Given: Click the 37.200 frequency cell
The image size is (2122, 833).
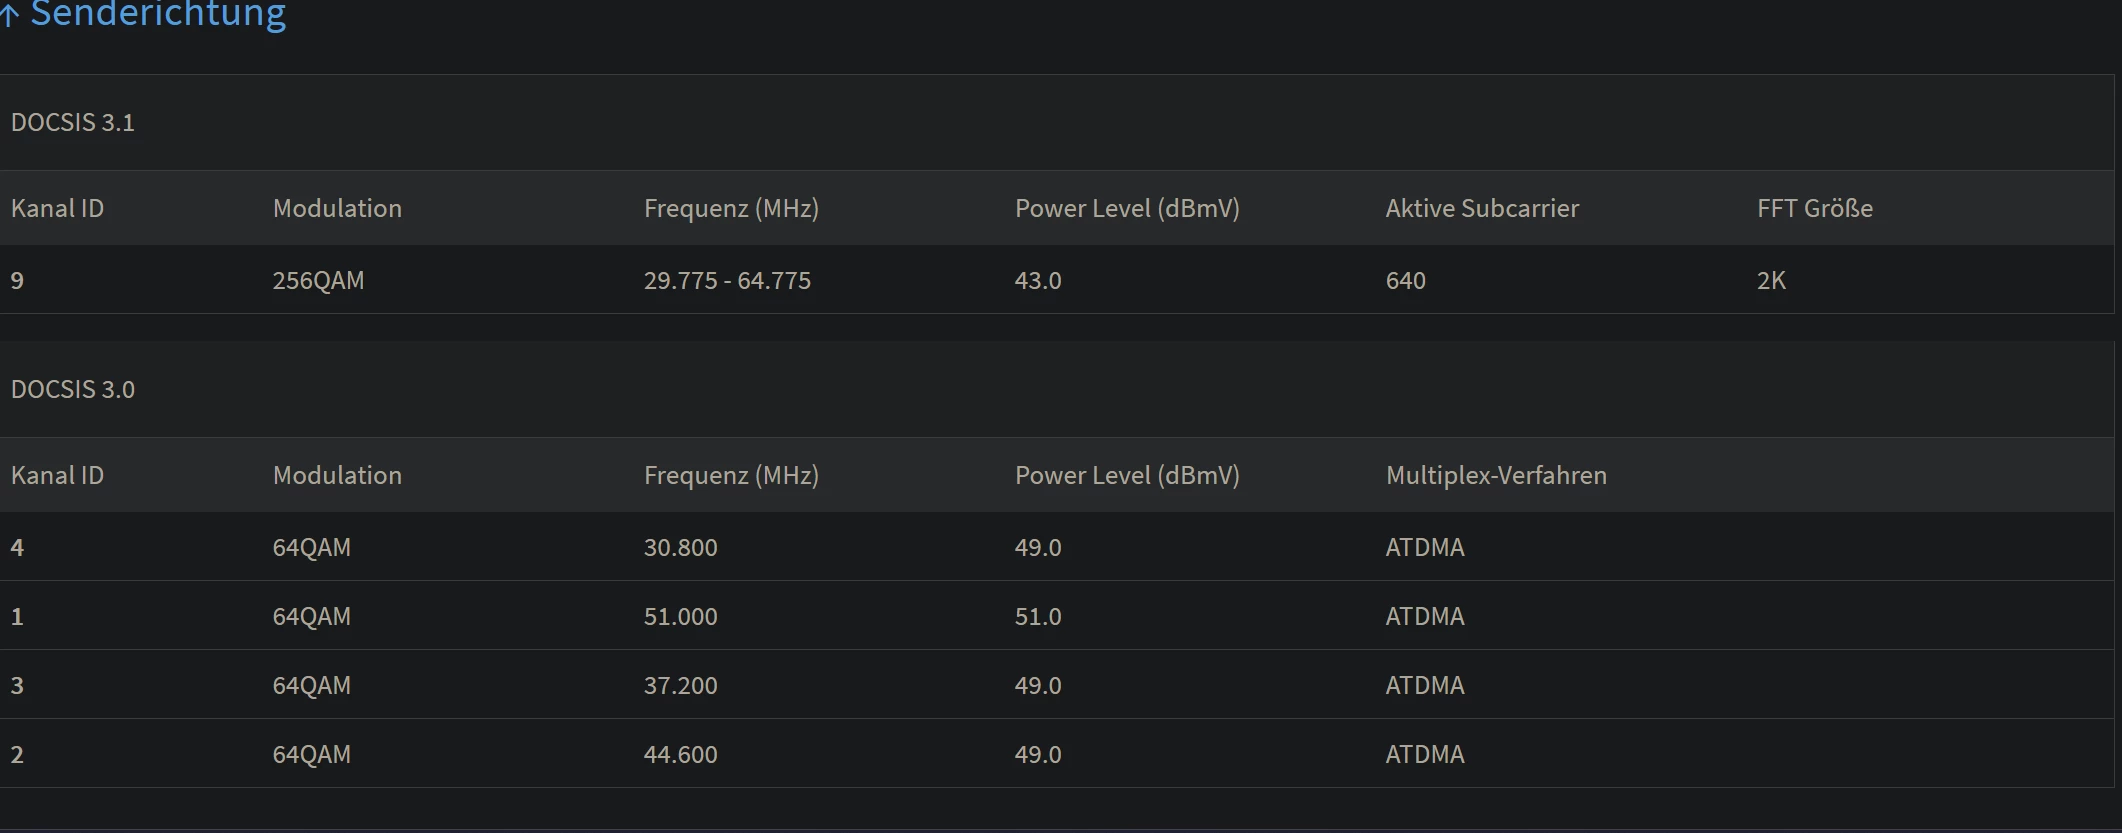Looking at the screenshot, I should coord(680,685).
